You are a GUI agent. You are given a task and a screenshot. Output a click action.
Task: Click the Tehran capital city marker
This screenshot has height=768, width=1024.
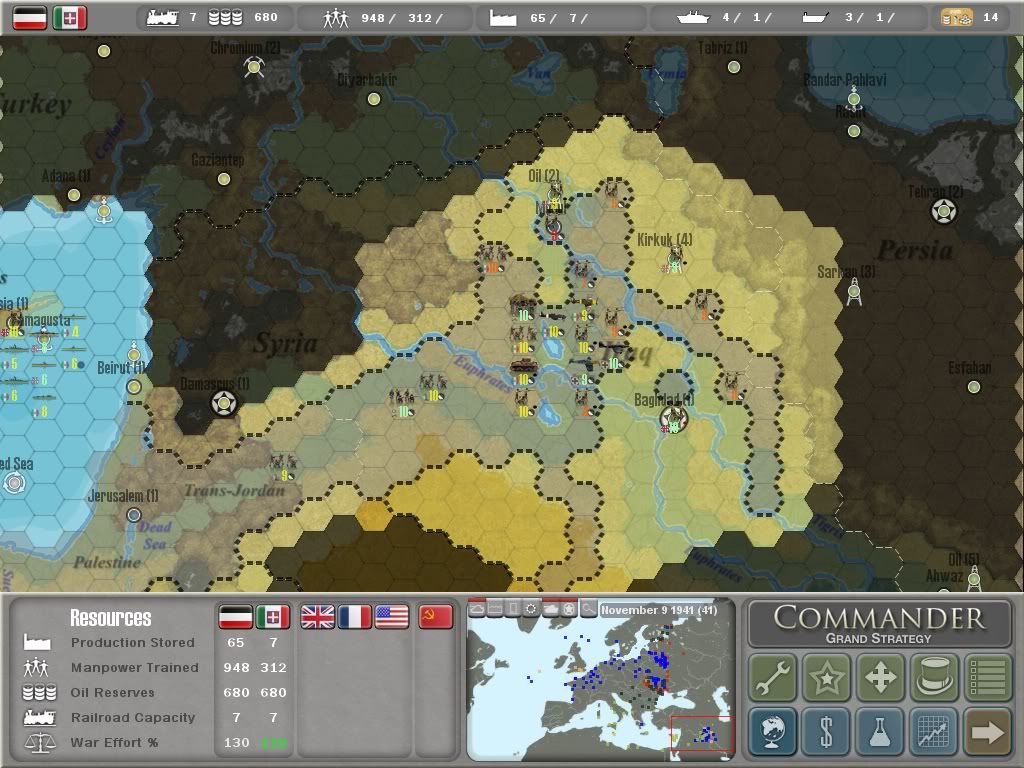coord(943,211)
